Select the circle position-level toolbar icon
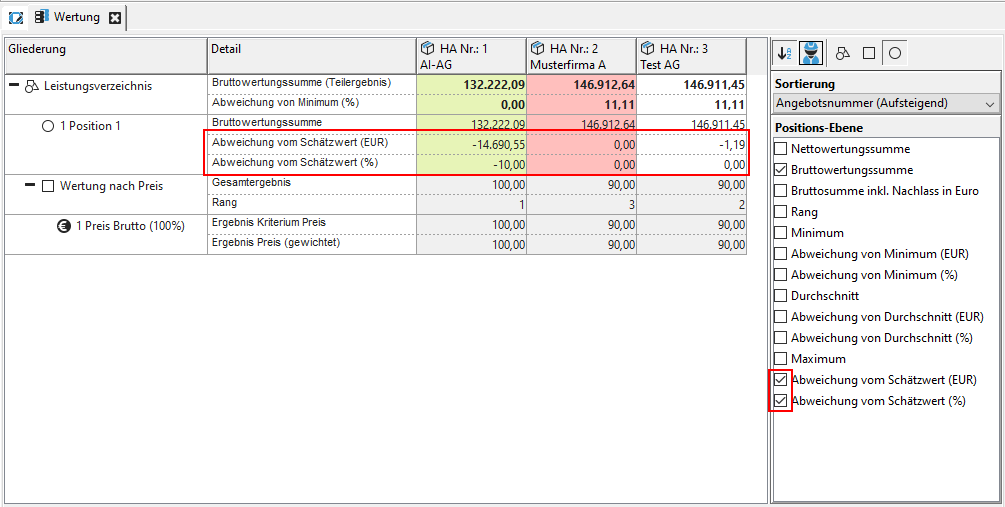 coord(893,53)
